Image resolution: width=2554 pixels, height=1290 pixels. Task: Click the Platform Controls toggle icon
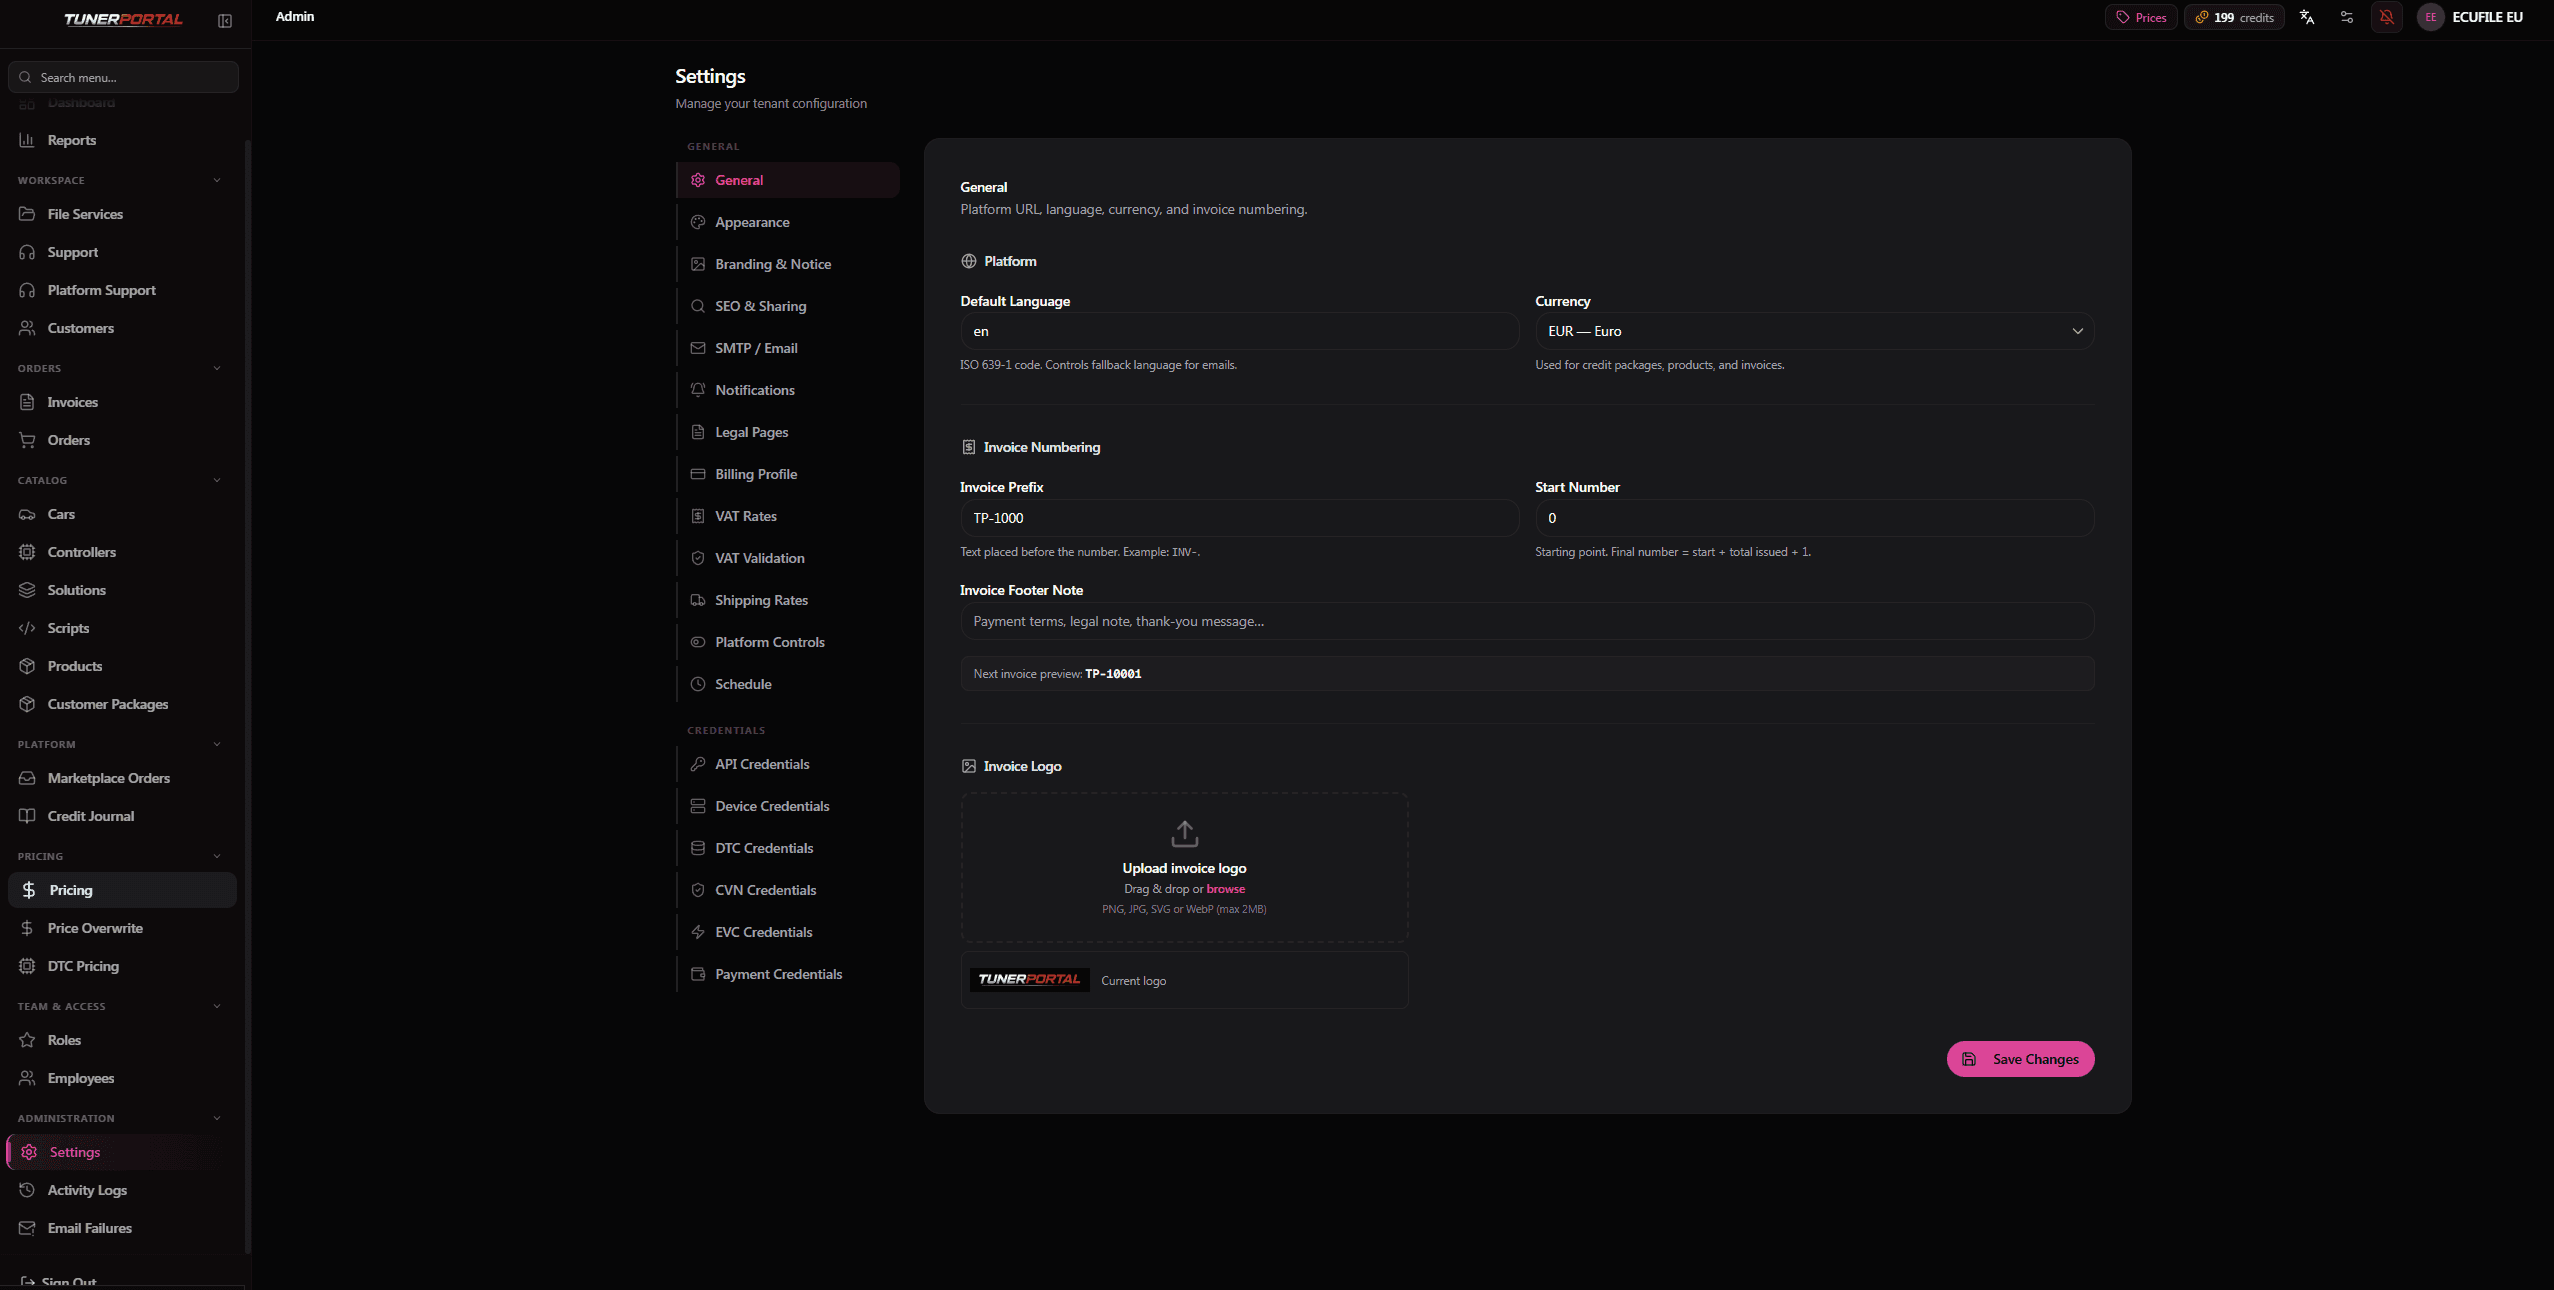pos(698,642)
